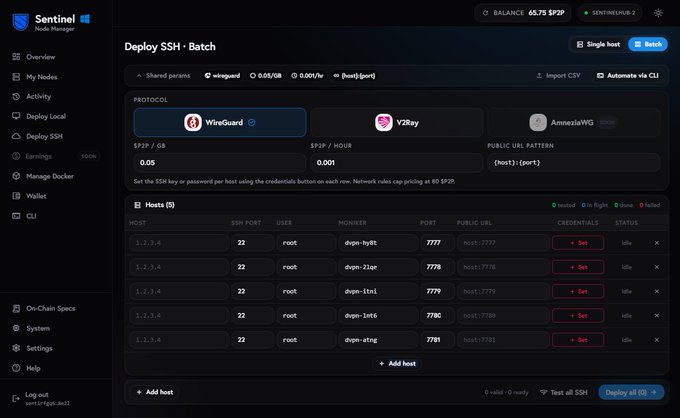Click the SENTINELHUB-2 status indicator
The height and width of the screenshot is (418, 680).
(610, 13)
